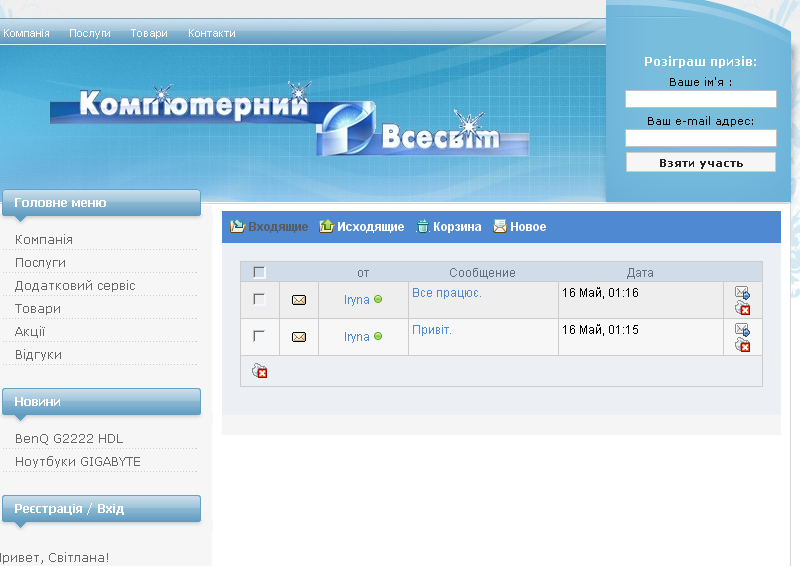Viewport: 800px width, 566px height.
Task: Click the Новое new message icon
Action: pyautogui.click(x=500, y=226)
